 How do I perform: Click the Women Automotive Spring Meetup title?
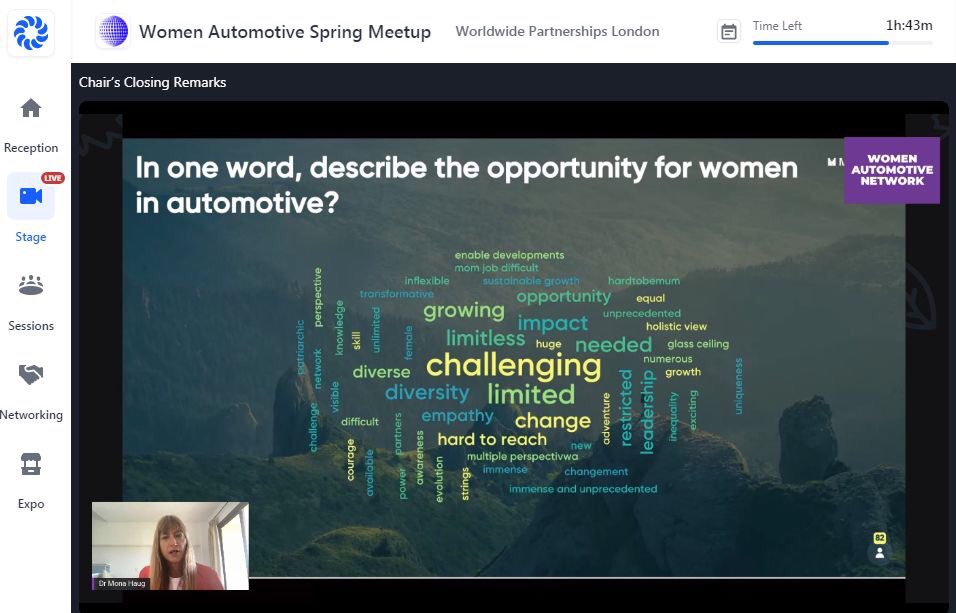(x=285, y=32)
